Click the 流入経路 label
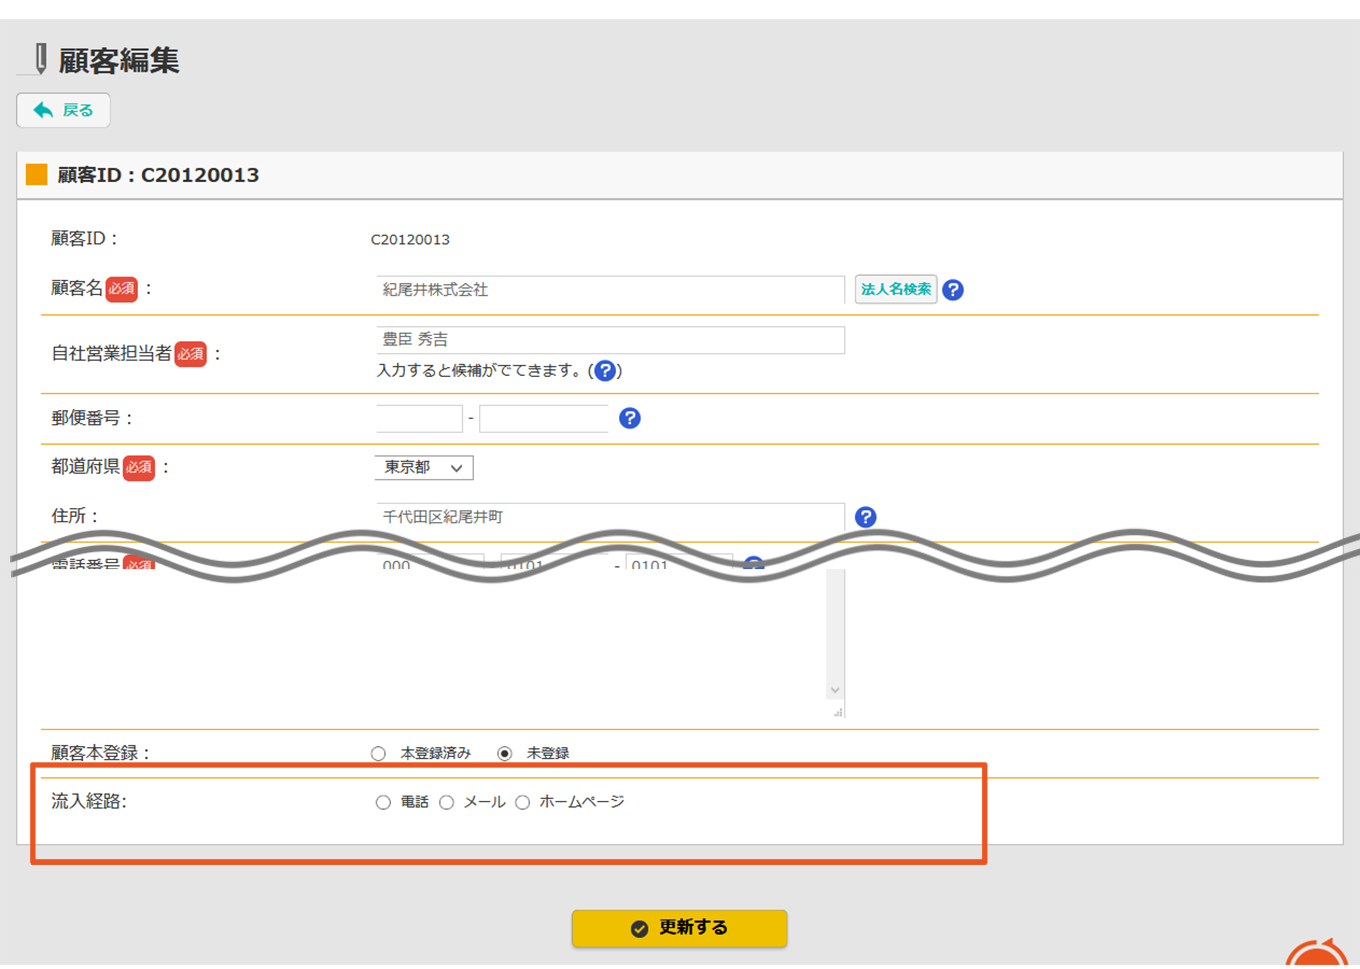This screenshot has height=969, width=1360. coord(89,802)
